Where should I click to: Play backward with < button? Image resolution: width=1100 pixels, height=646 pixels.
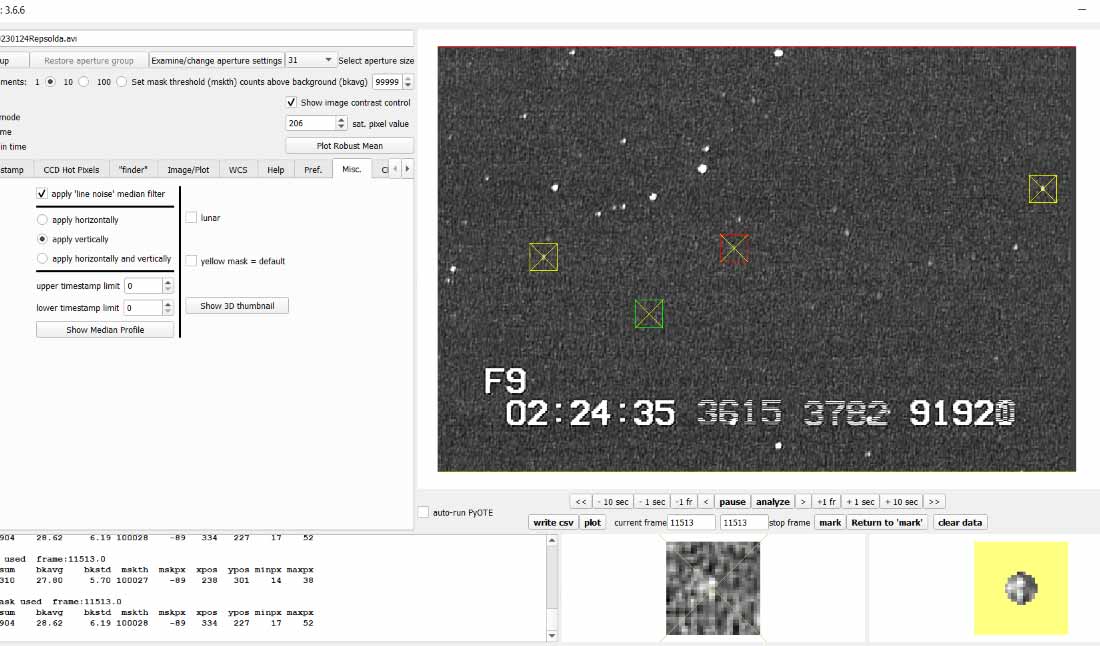tap(706, 502)
